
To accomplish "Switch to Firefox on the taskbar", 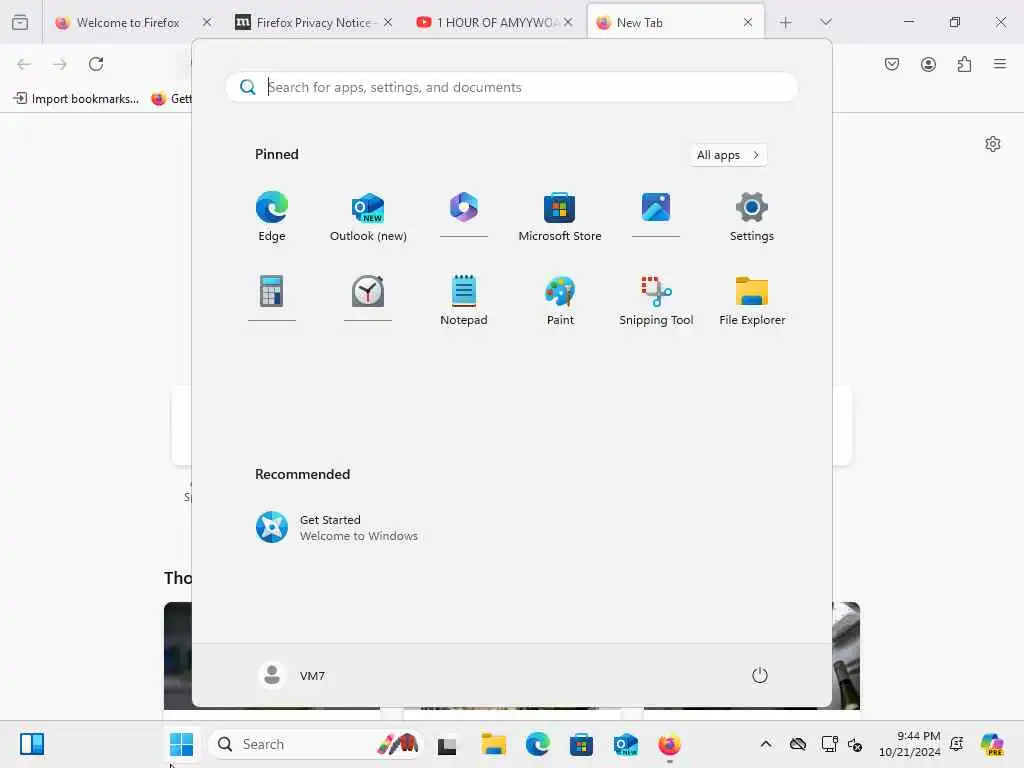I will coord(669,744).
